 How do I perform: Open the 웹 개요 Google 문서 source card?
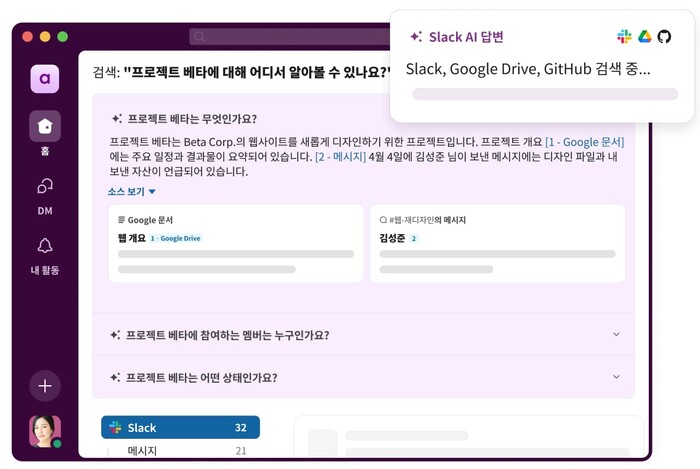pyautogui.click(x=236, y=244)
